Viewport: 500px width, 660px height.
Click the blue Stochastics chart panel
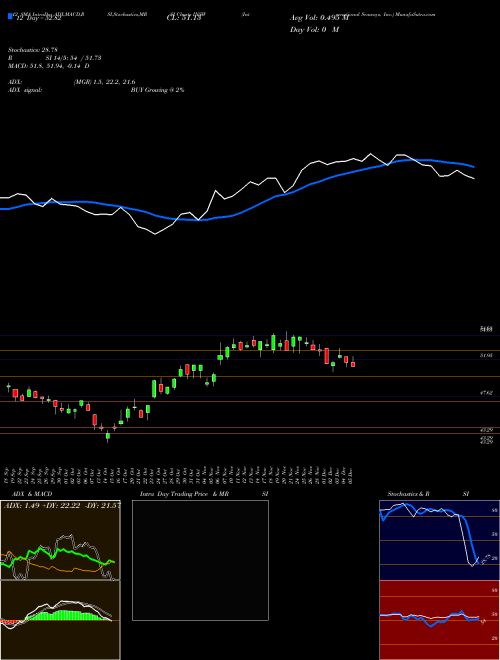click(439, 540)
